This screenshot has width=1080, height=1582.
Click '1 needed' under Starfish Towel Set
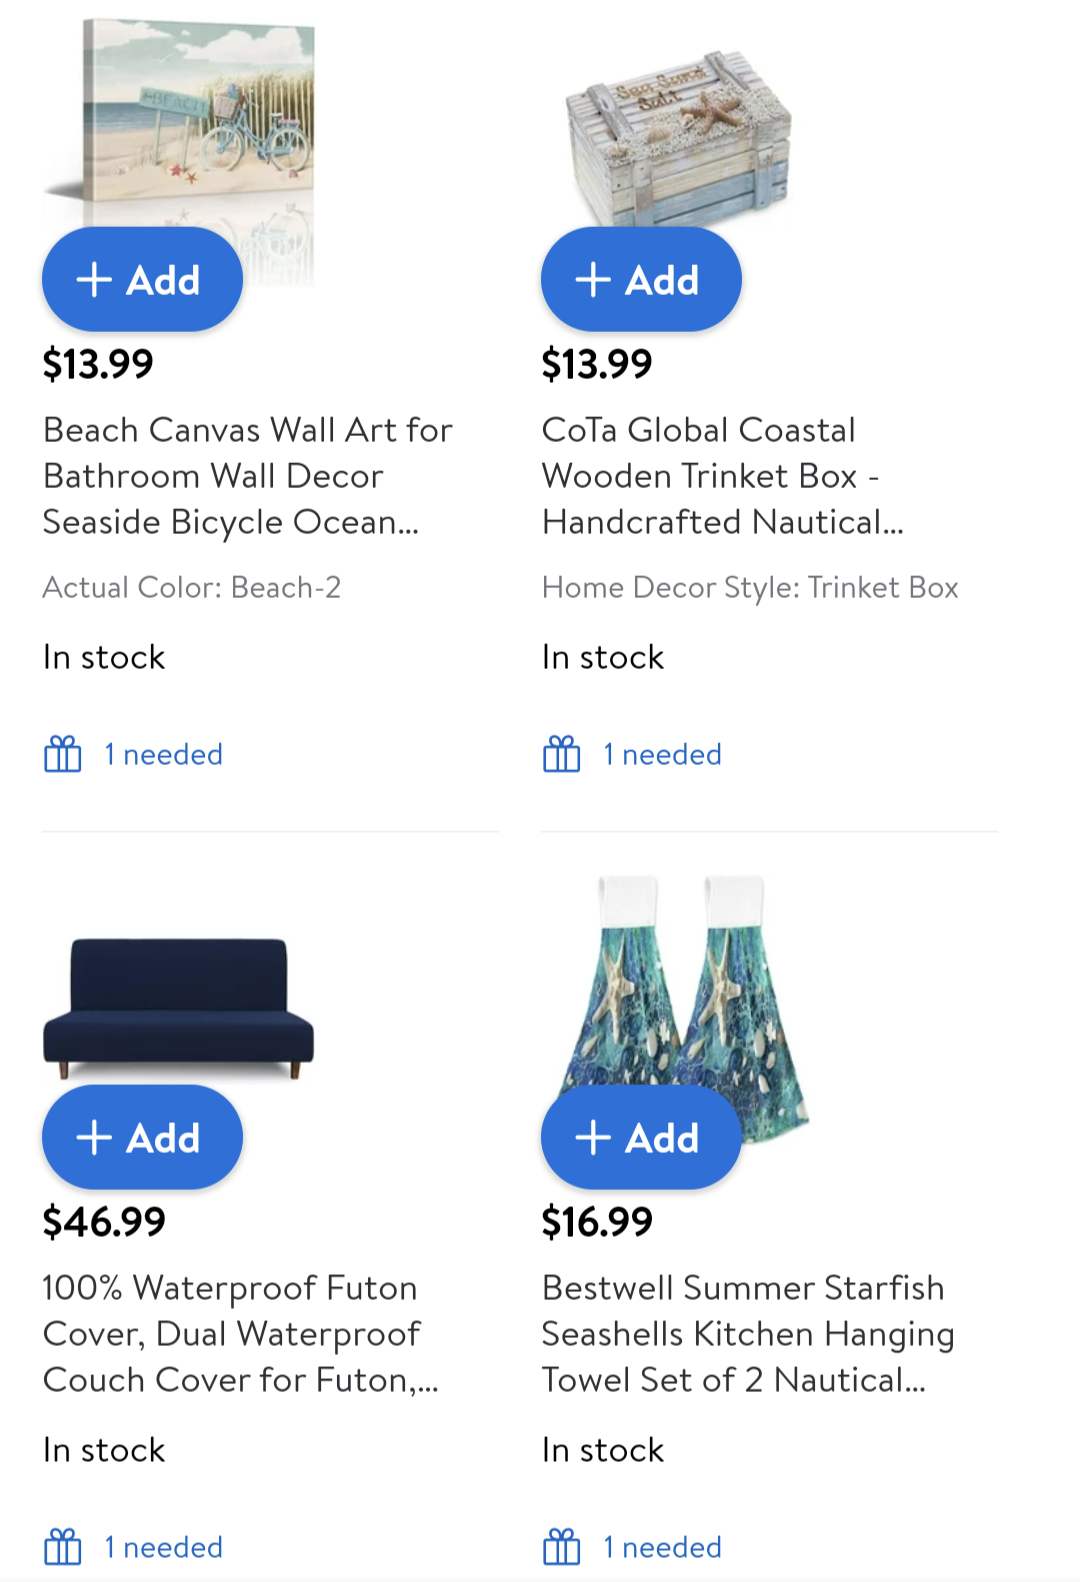662,1547
